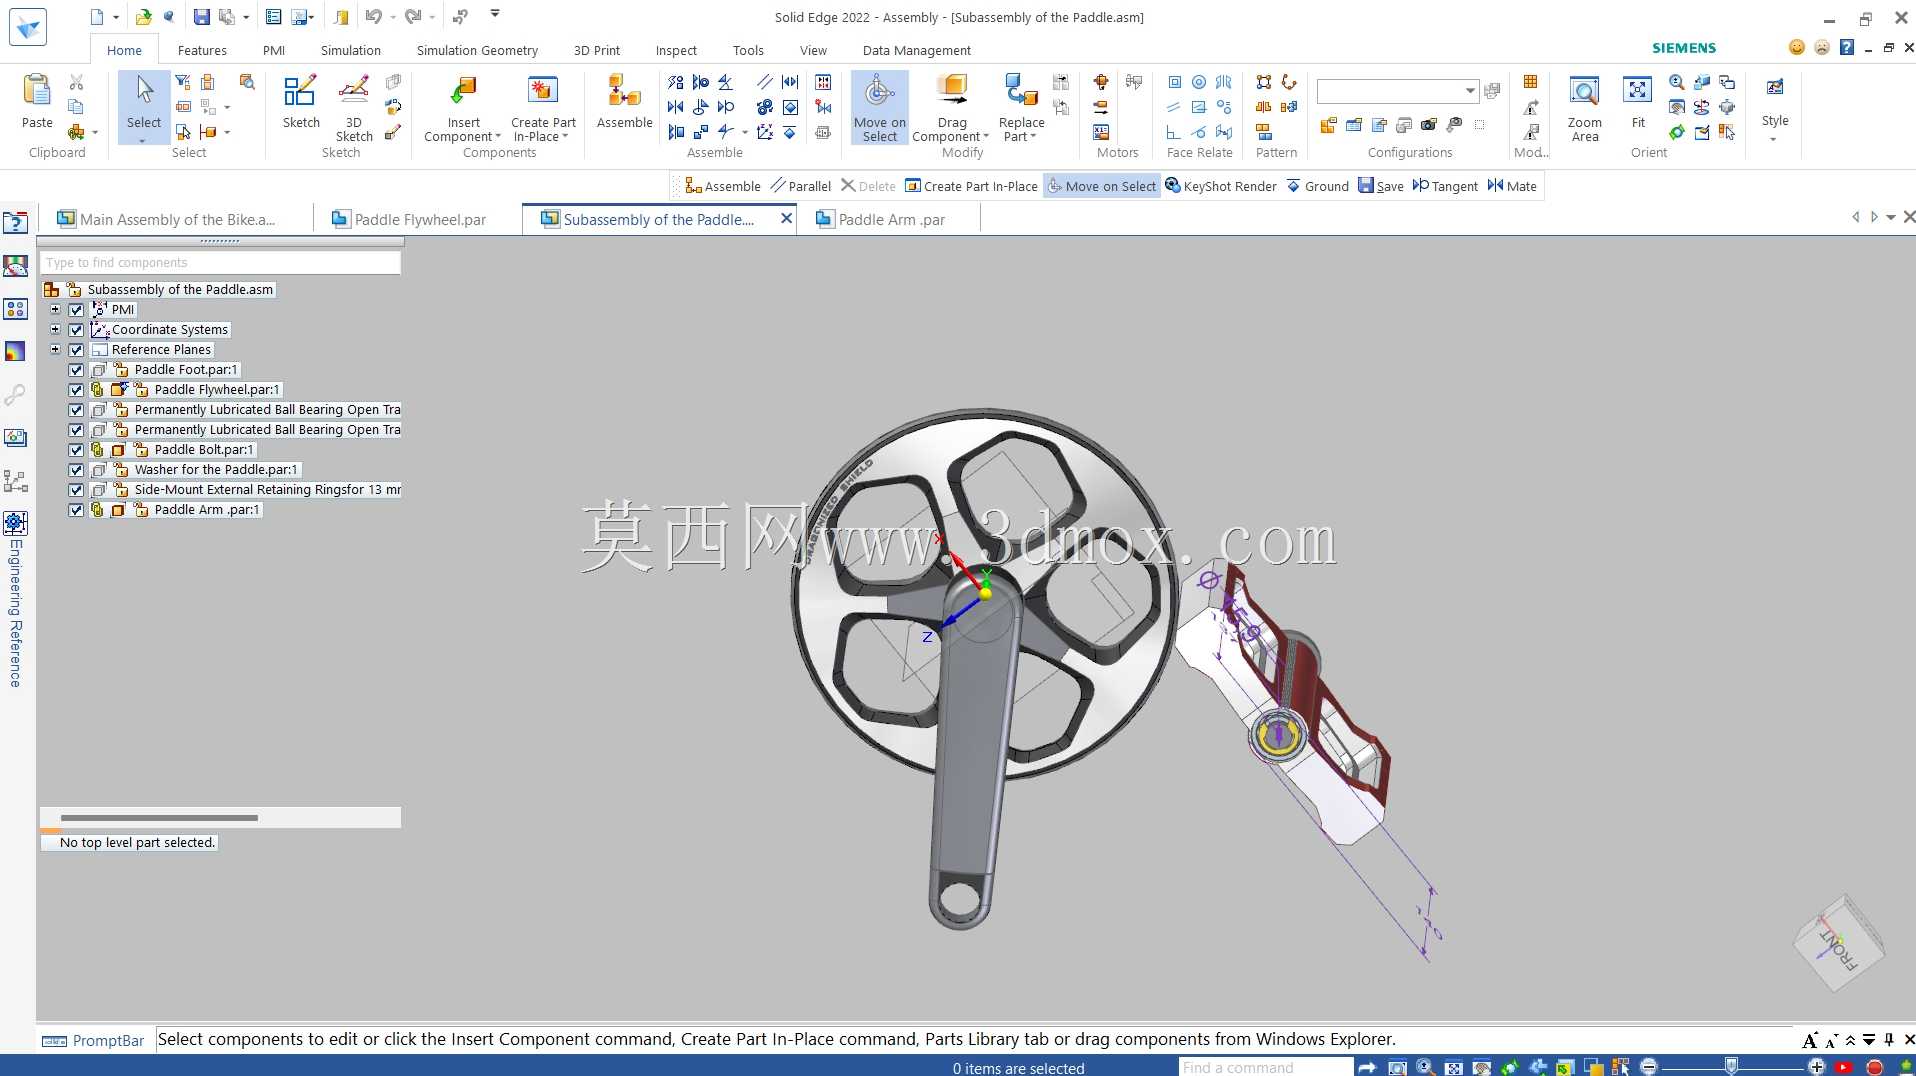Expand the PMI tree node
Screen dimensions: 1916x1076
[x=56, y=310]
